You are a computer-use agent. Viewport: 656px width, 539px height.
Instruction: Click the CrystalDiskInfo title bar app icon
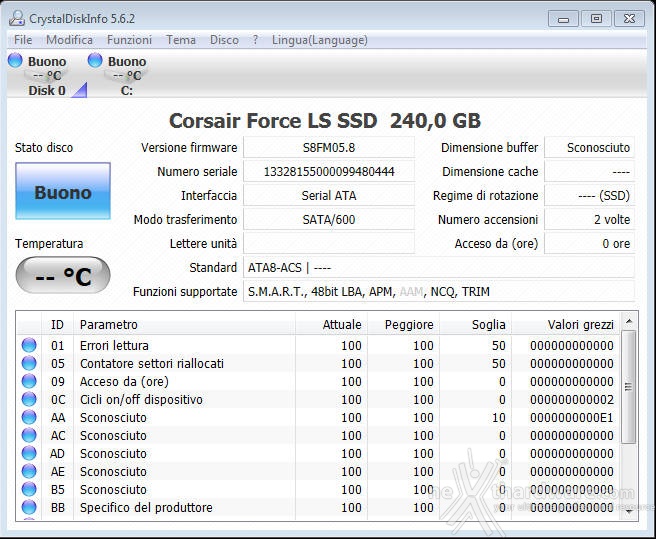(x=17, y=18)
